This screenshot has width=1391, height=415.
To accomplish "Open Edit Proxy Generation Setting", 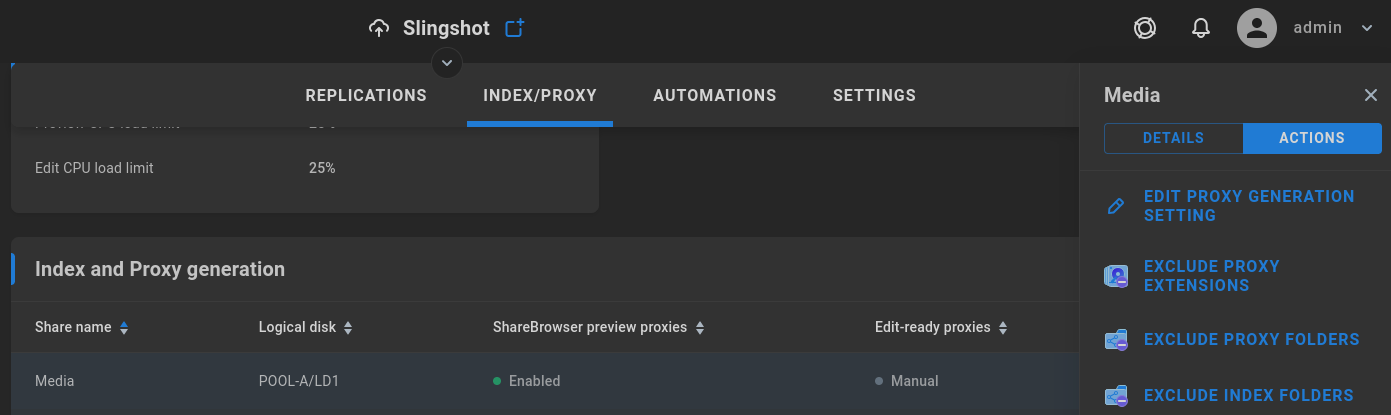I will (1249, 206).
